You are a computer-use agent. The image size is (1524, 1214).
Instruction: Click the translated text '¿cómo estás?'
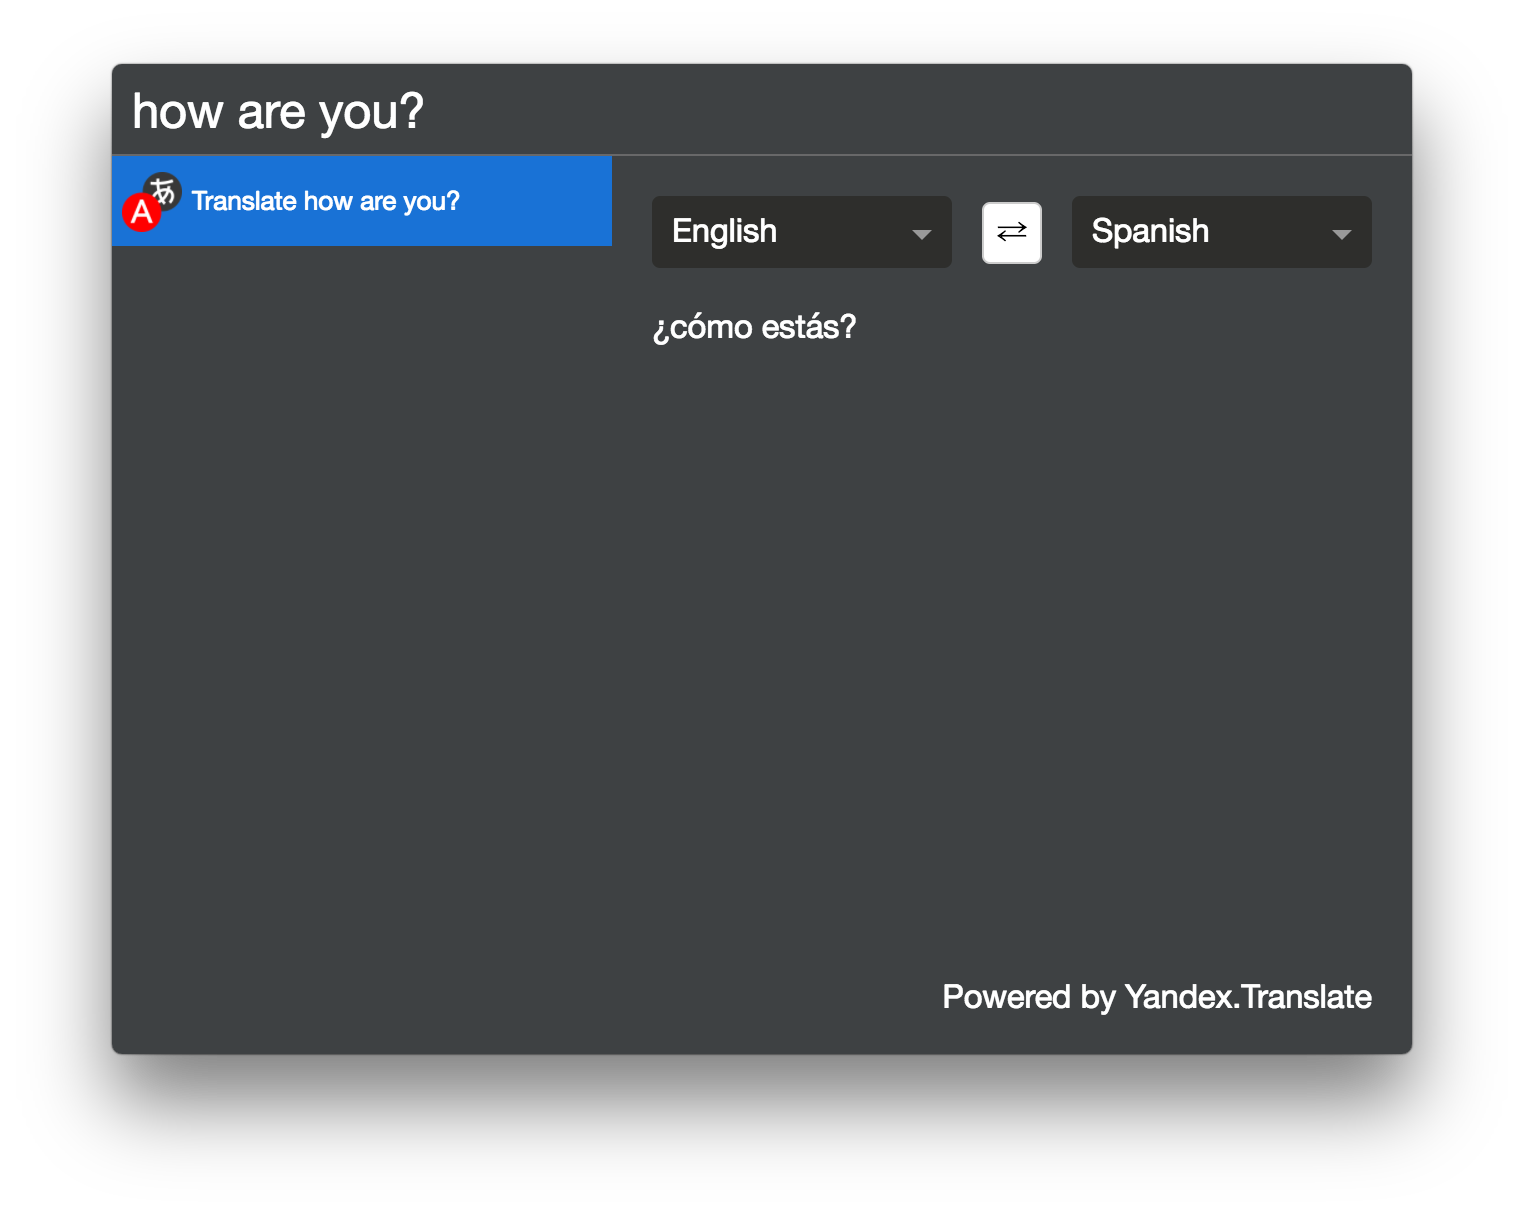754,327
